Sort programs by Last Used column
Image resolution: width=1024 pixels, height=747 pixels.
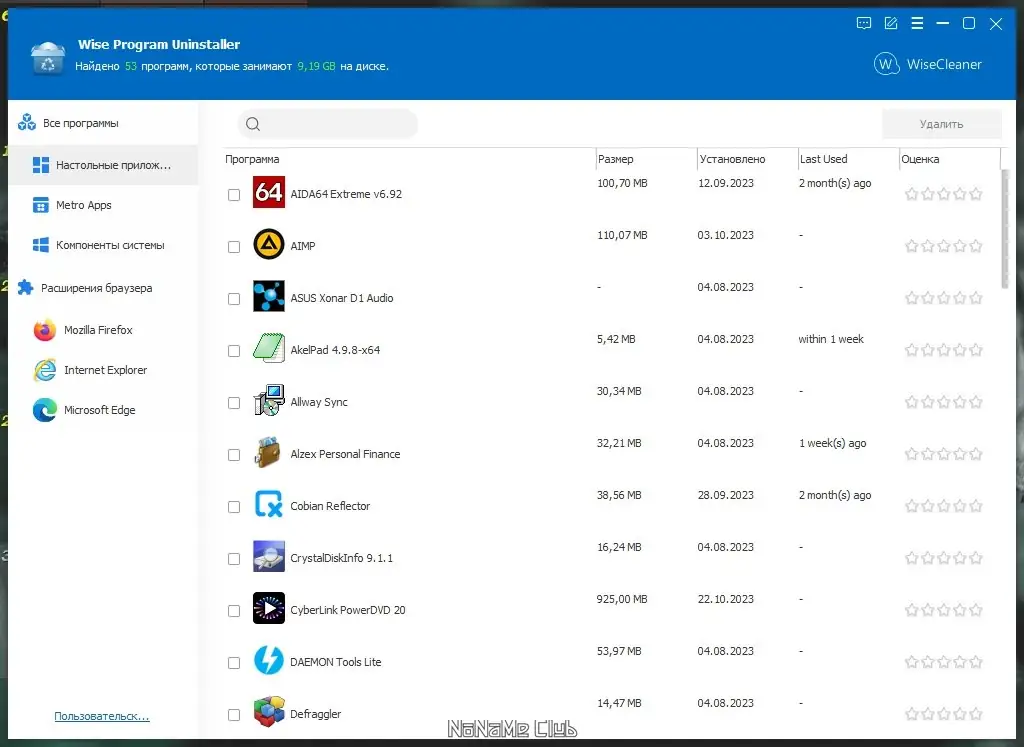823,159
